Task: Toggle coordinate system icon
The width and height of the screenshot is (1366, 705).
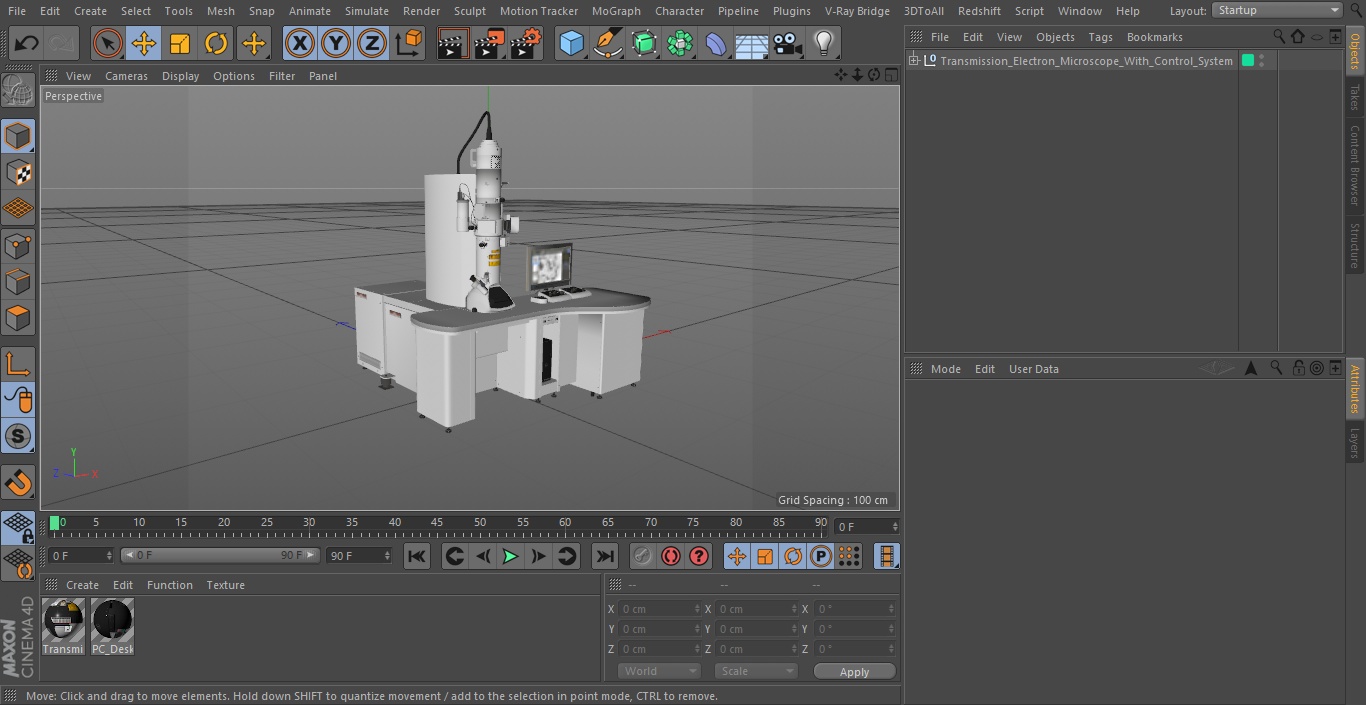Action: click(x=409, y=43)
